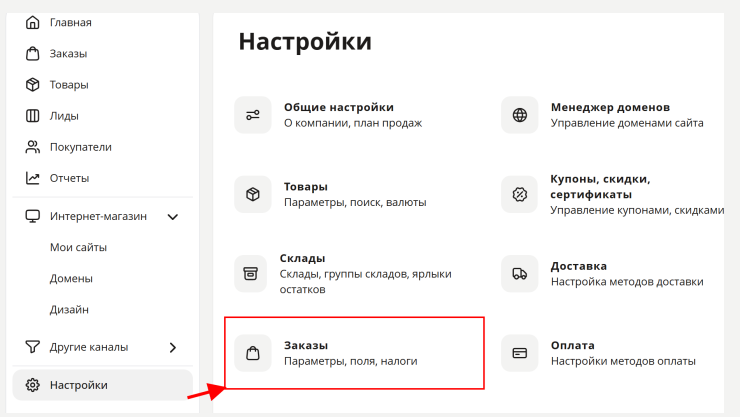Click the truck icon for Доставка

(520, 274)
